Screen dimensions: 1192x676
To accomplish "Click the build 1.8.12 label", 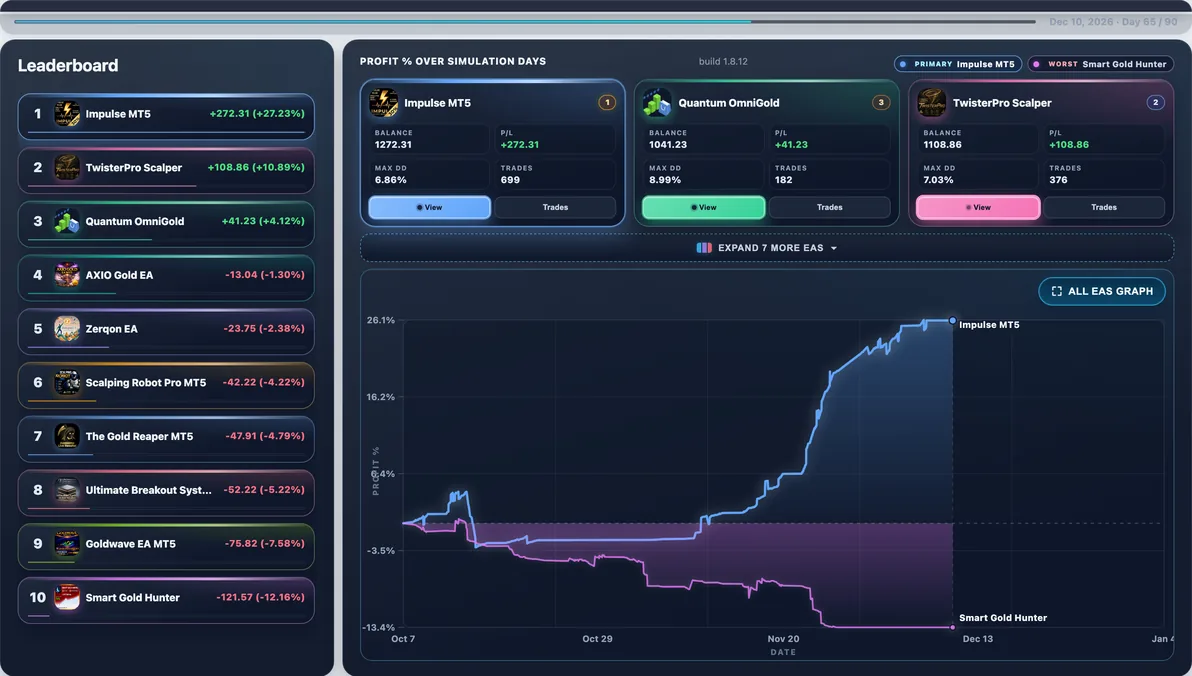I will [723, 62].
